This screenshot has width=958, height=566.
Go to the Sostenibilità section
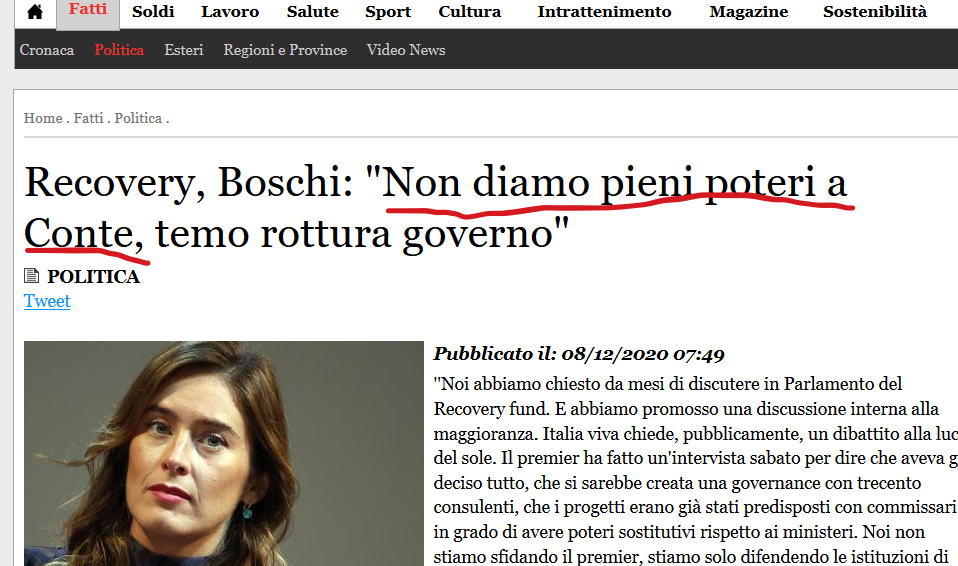click(x=874, y=12)
